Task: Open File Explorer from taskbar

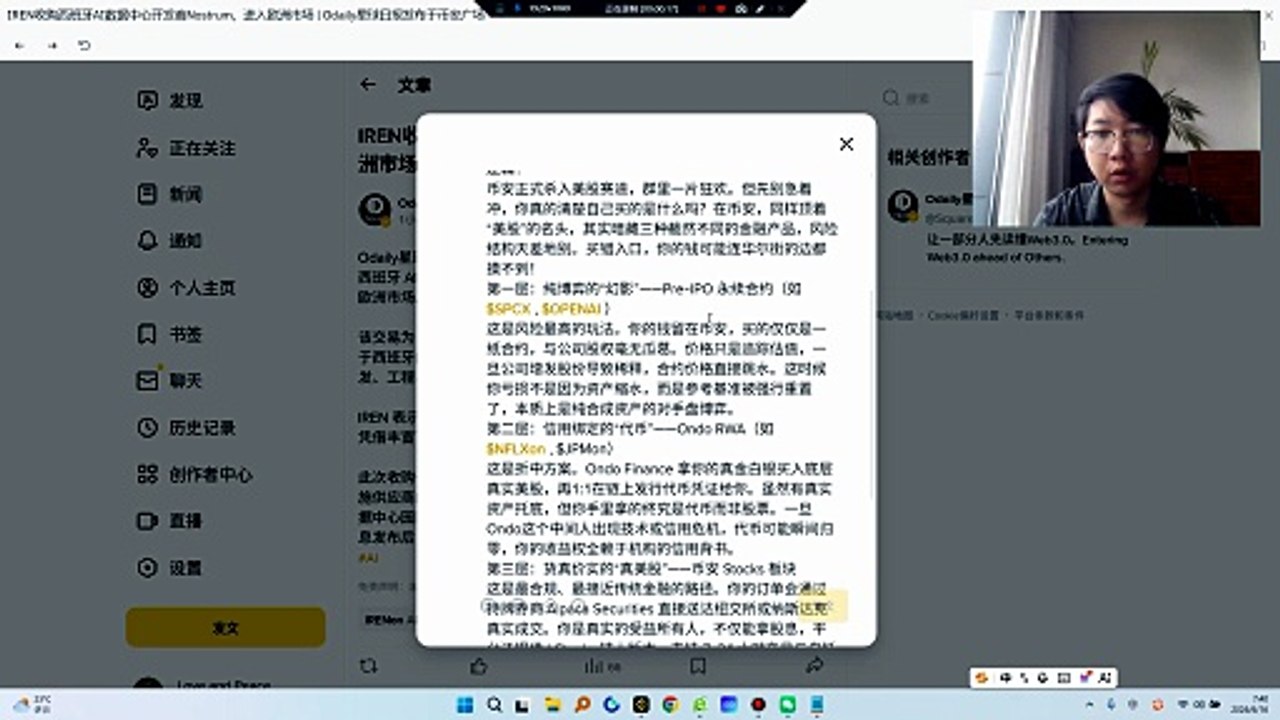Action: coord(552,705)
